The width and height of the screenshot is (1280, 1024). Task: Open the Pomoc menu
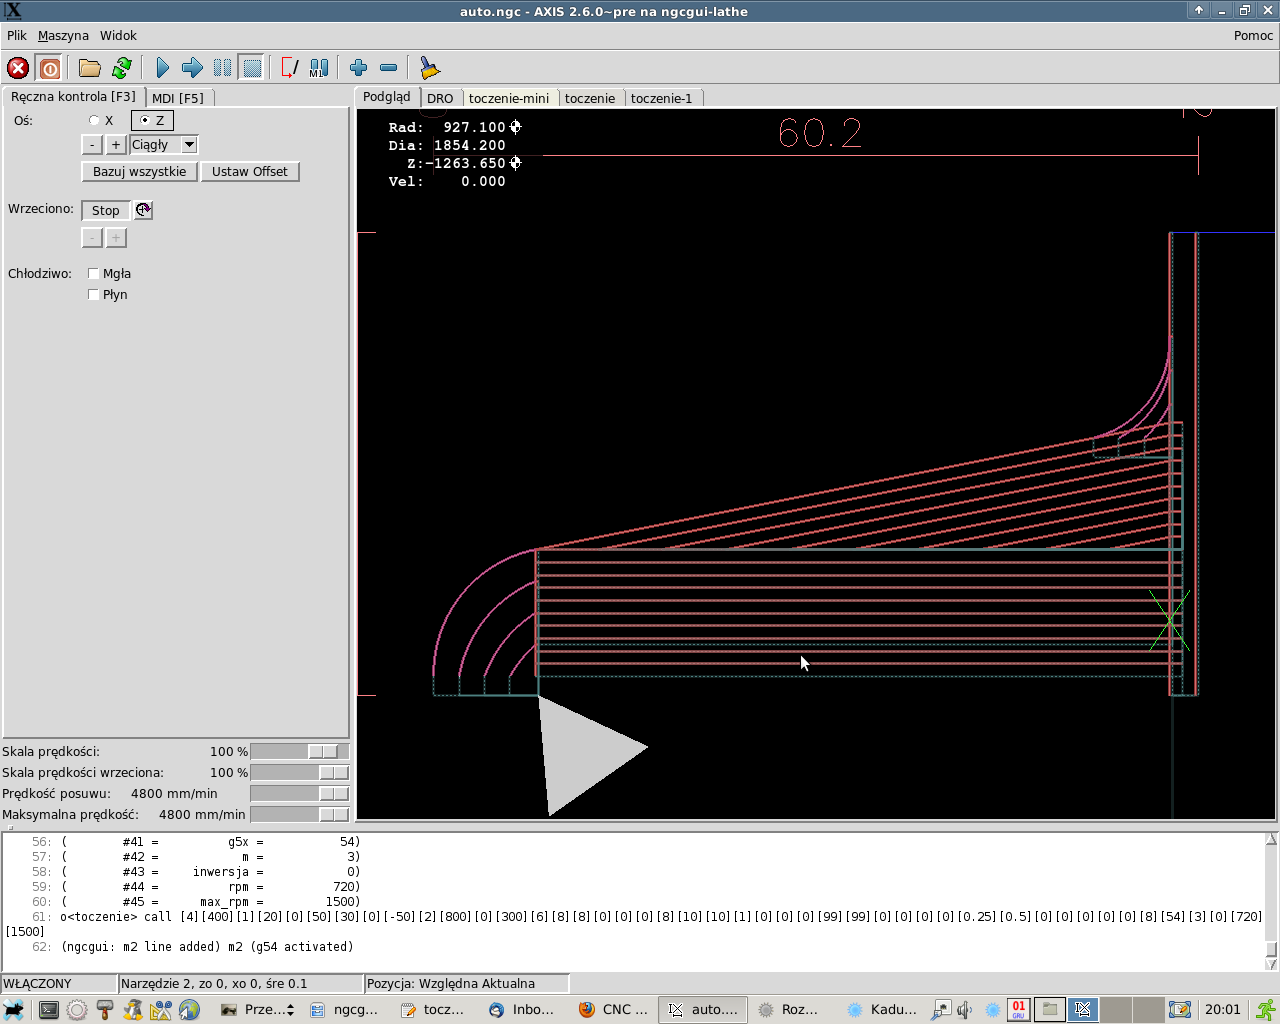click(1253, 35)
